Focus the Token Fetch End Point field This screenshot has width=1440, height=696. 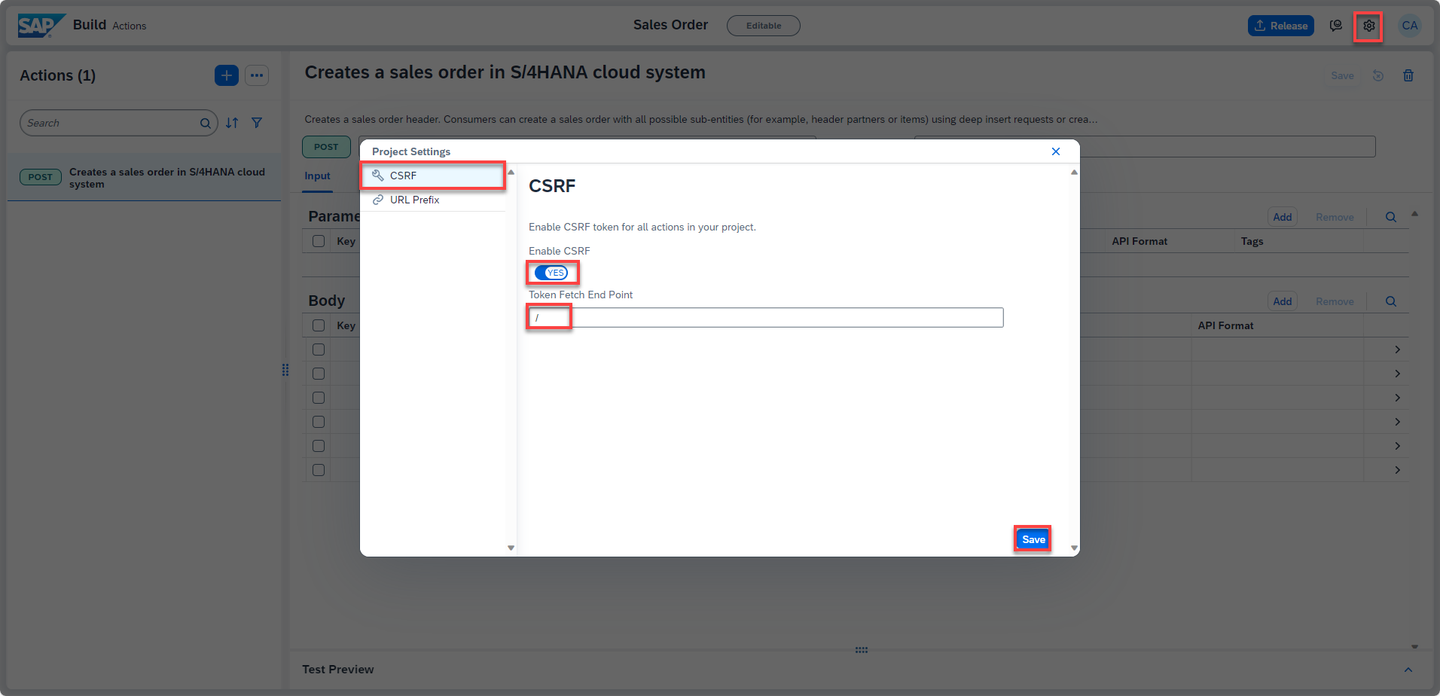pos(766,317)
